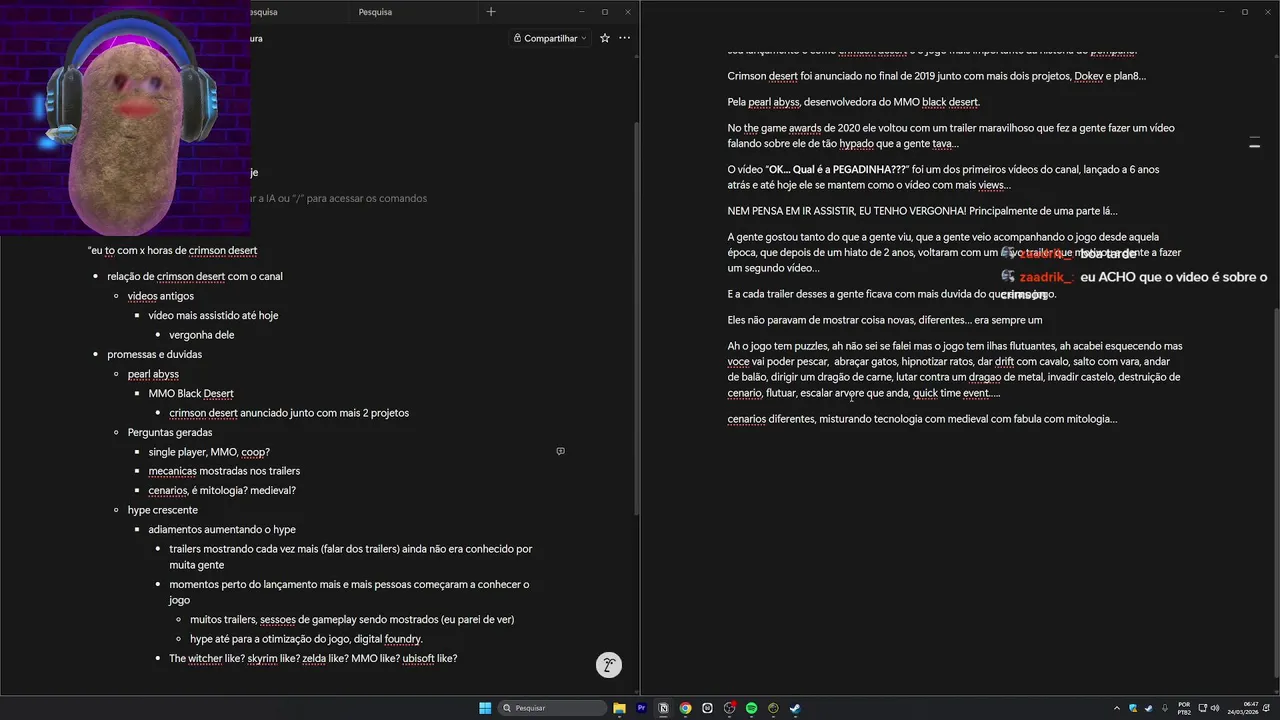Click the bullet 'cenarios, é mitologia? medieval?'

pos(222,490)
